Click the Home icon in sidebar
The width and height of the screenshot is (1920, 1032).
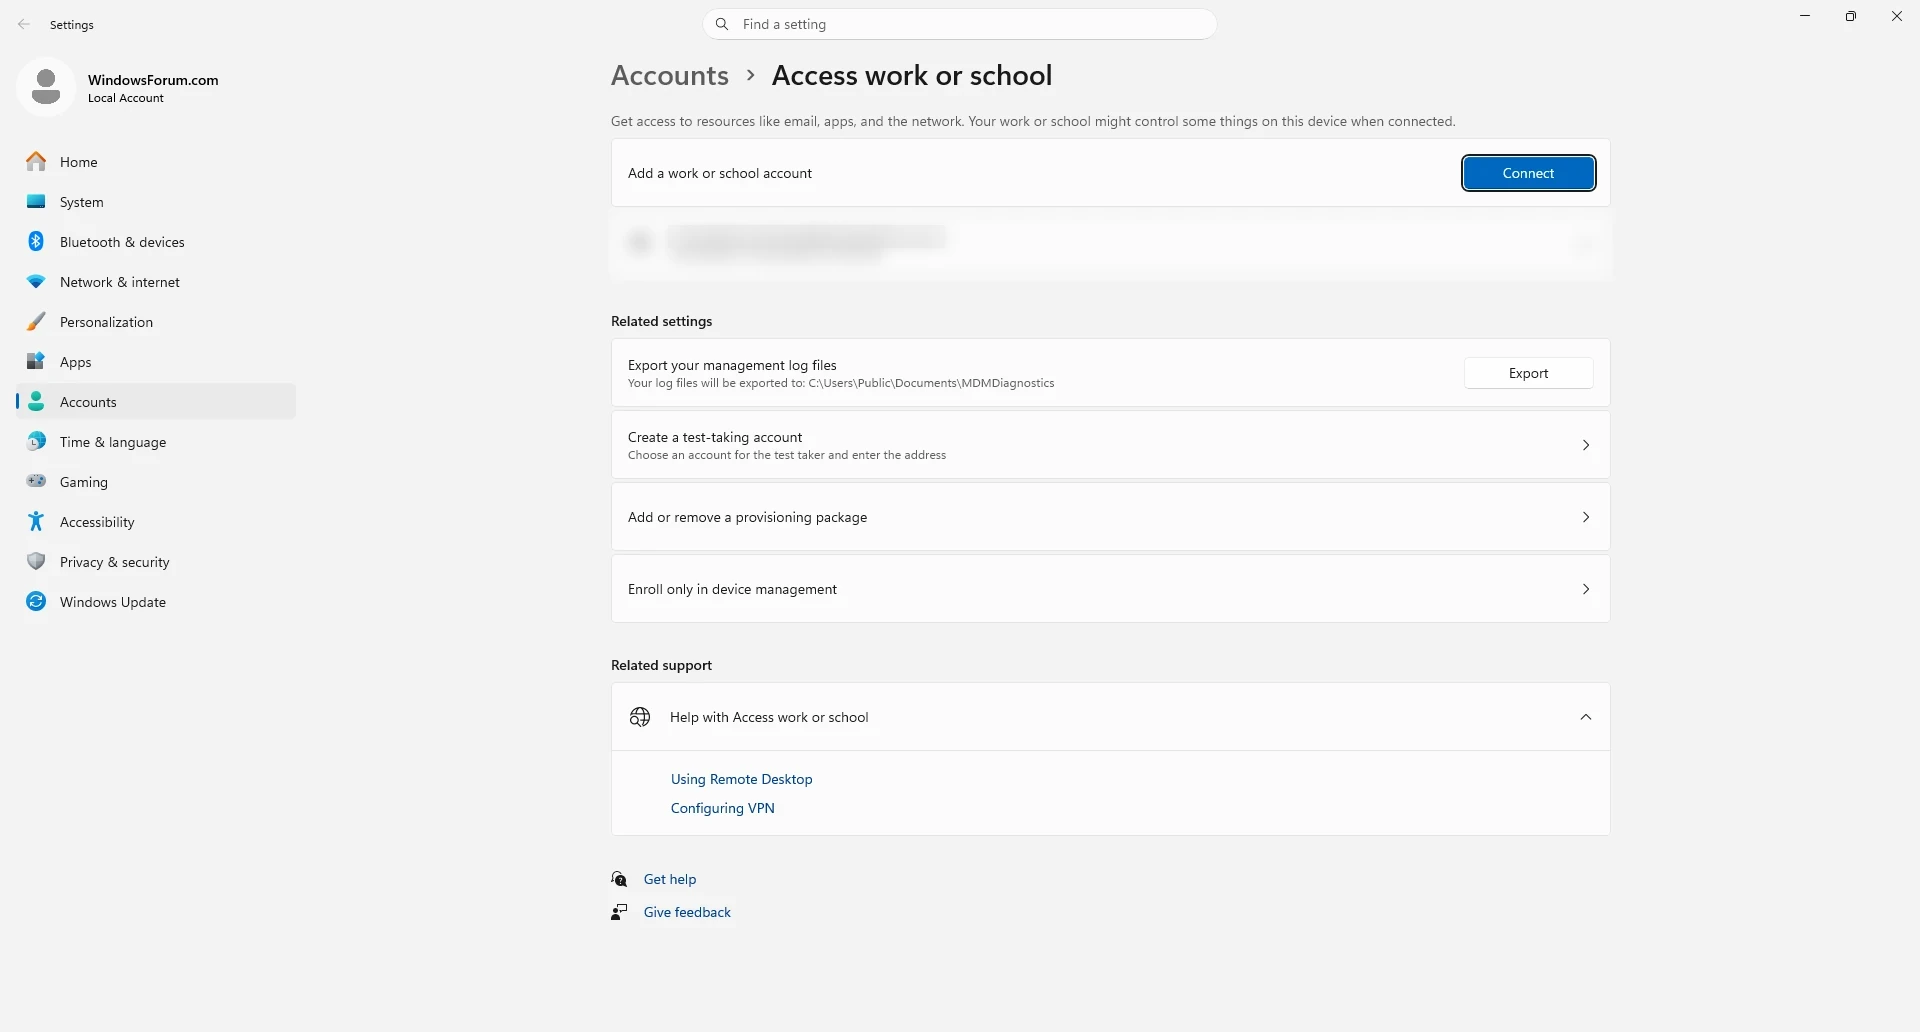(36, 162)
